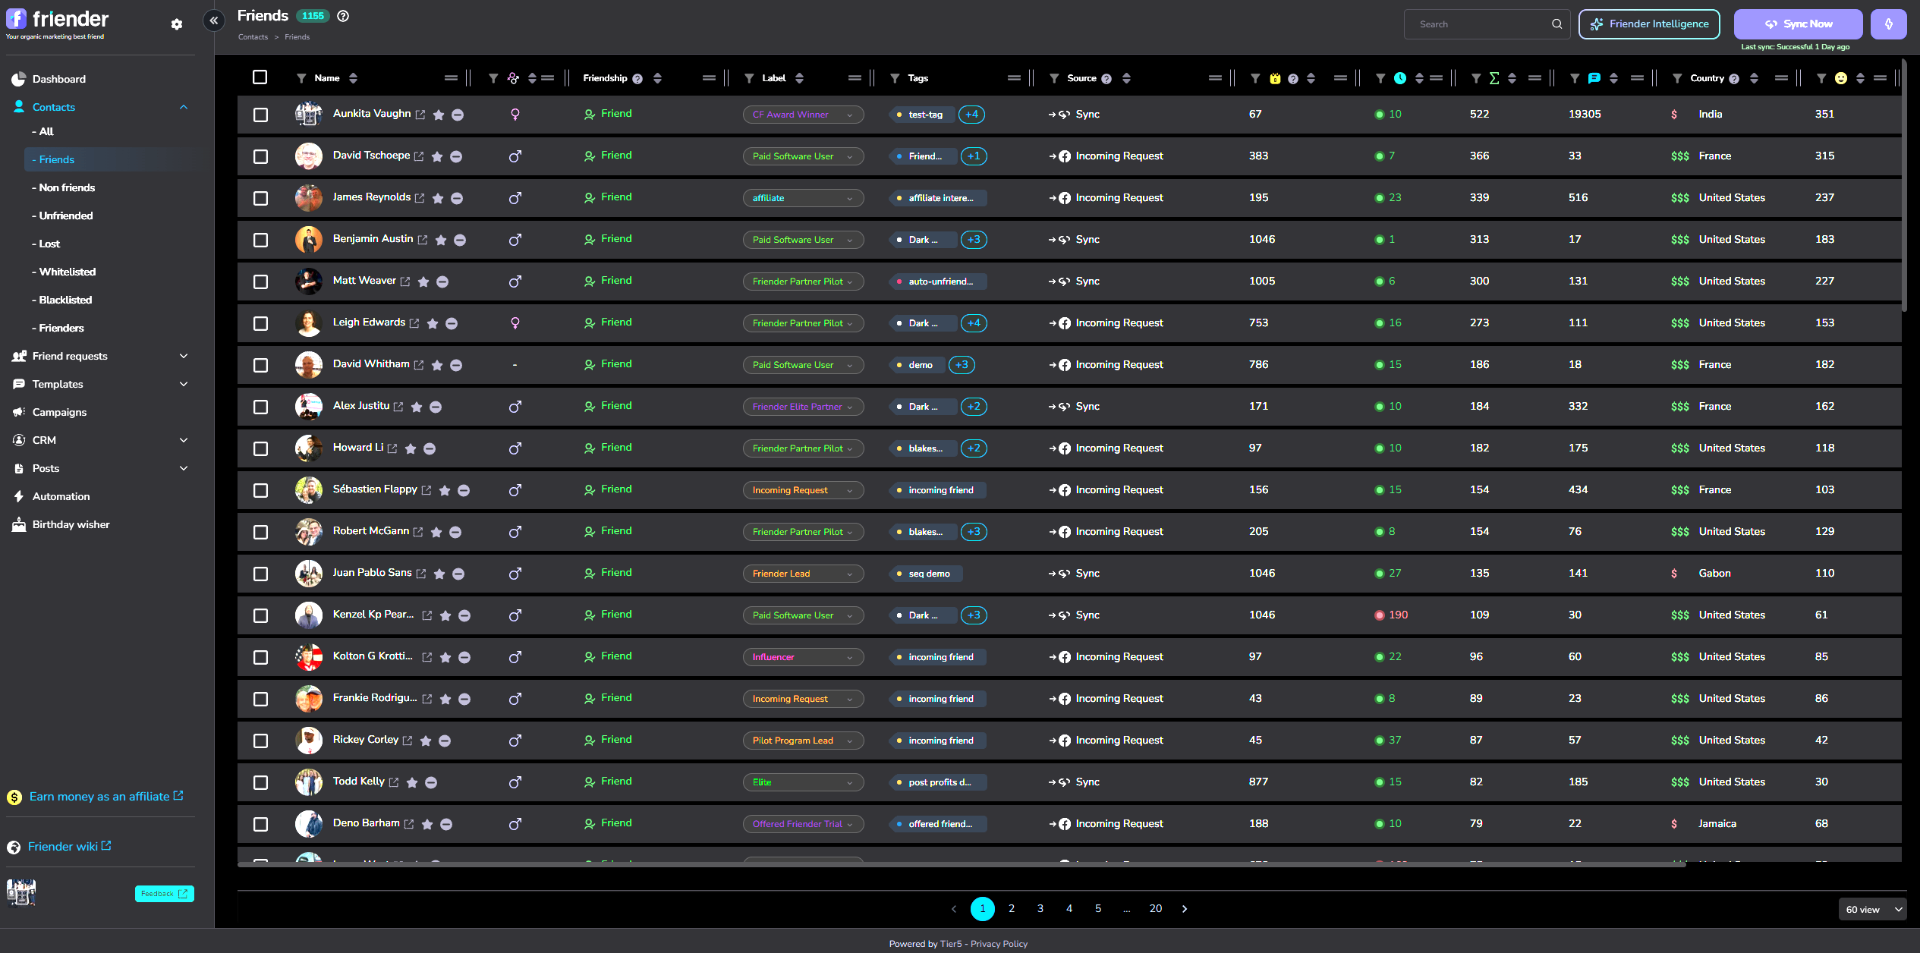
Task: Open James Reynolds' affiliate label dropdown
Action: [803, 198]
